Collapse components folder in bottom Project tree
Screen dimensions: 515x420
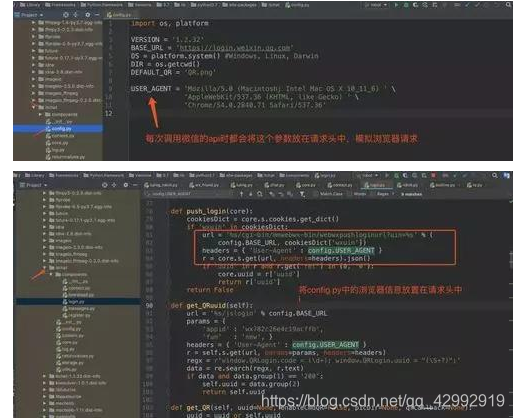click(x=51, y=274)
